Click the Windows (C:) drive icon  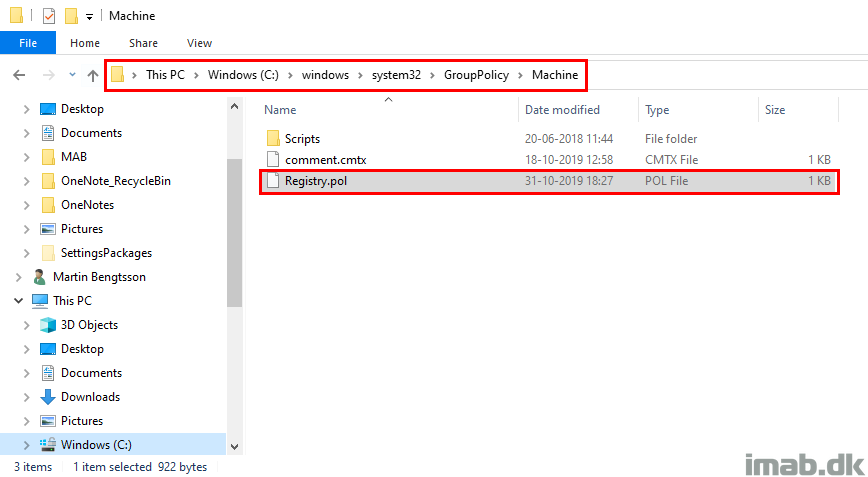click(x=48, y=444)
